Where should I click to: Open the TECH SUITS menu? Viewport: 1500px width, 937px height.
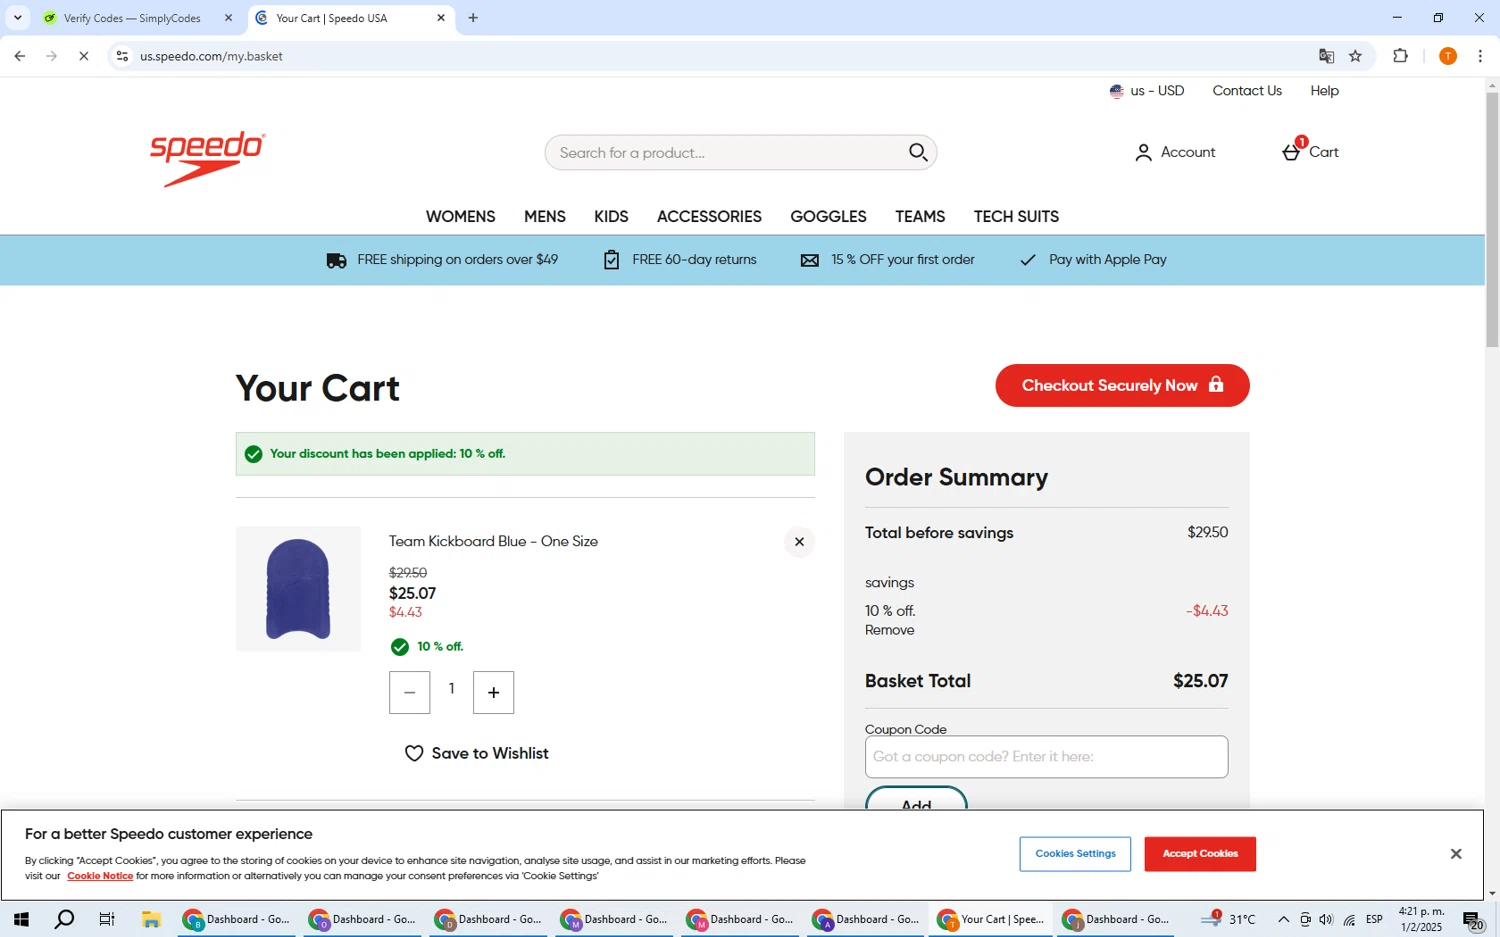click(x=1016, y=217)
